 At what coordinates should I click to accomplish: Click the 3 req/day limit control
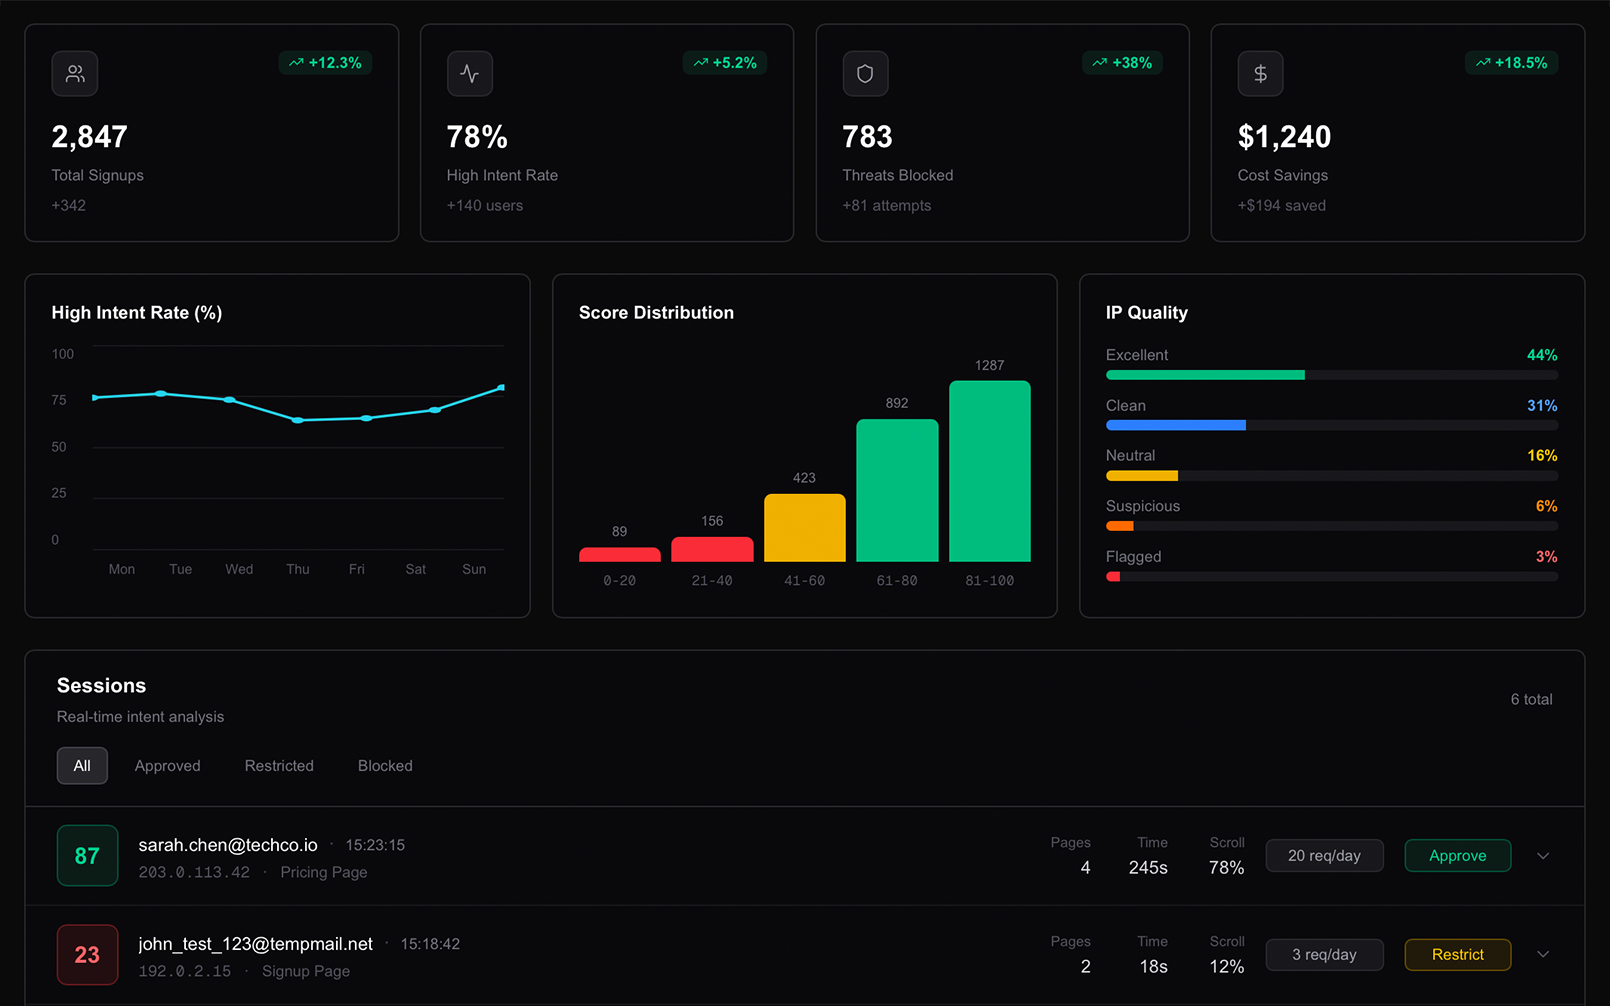click(x=1324, y=955)
